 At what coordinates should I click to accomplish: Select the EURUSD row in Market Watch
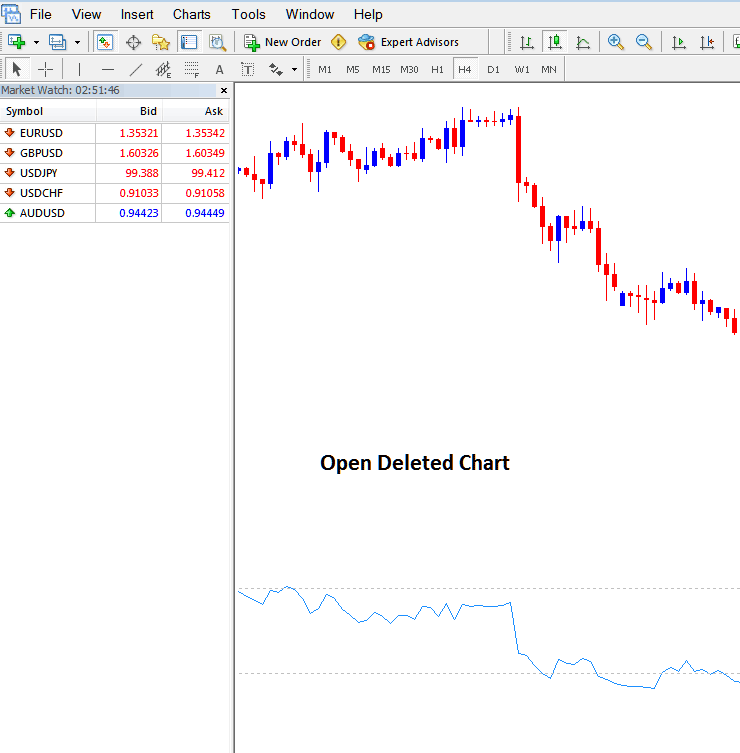pyautogui.click(x=48, y=132)
